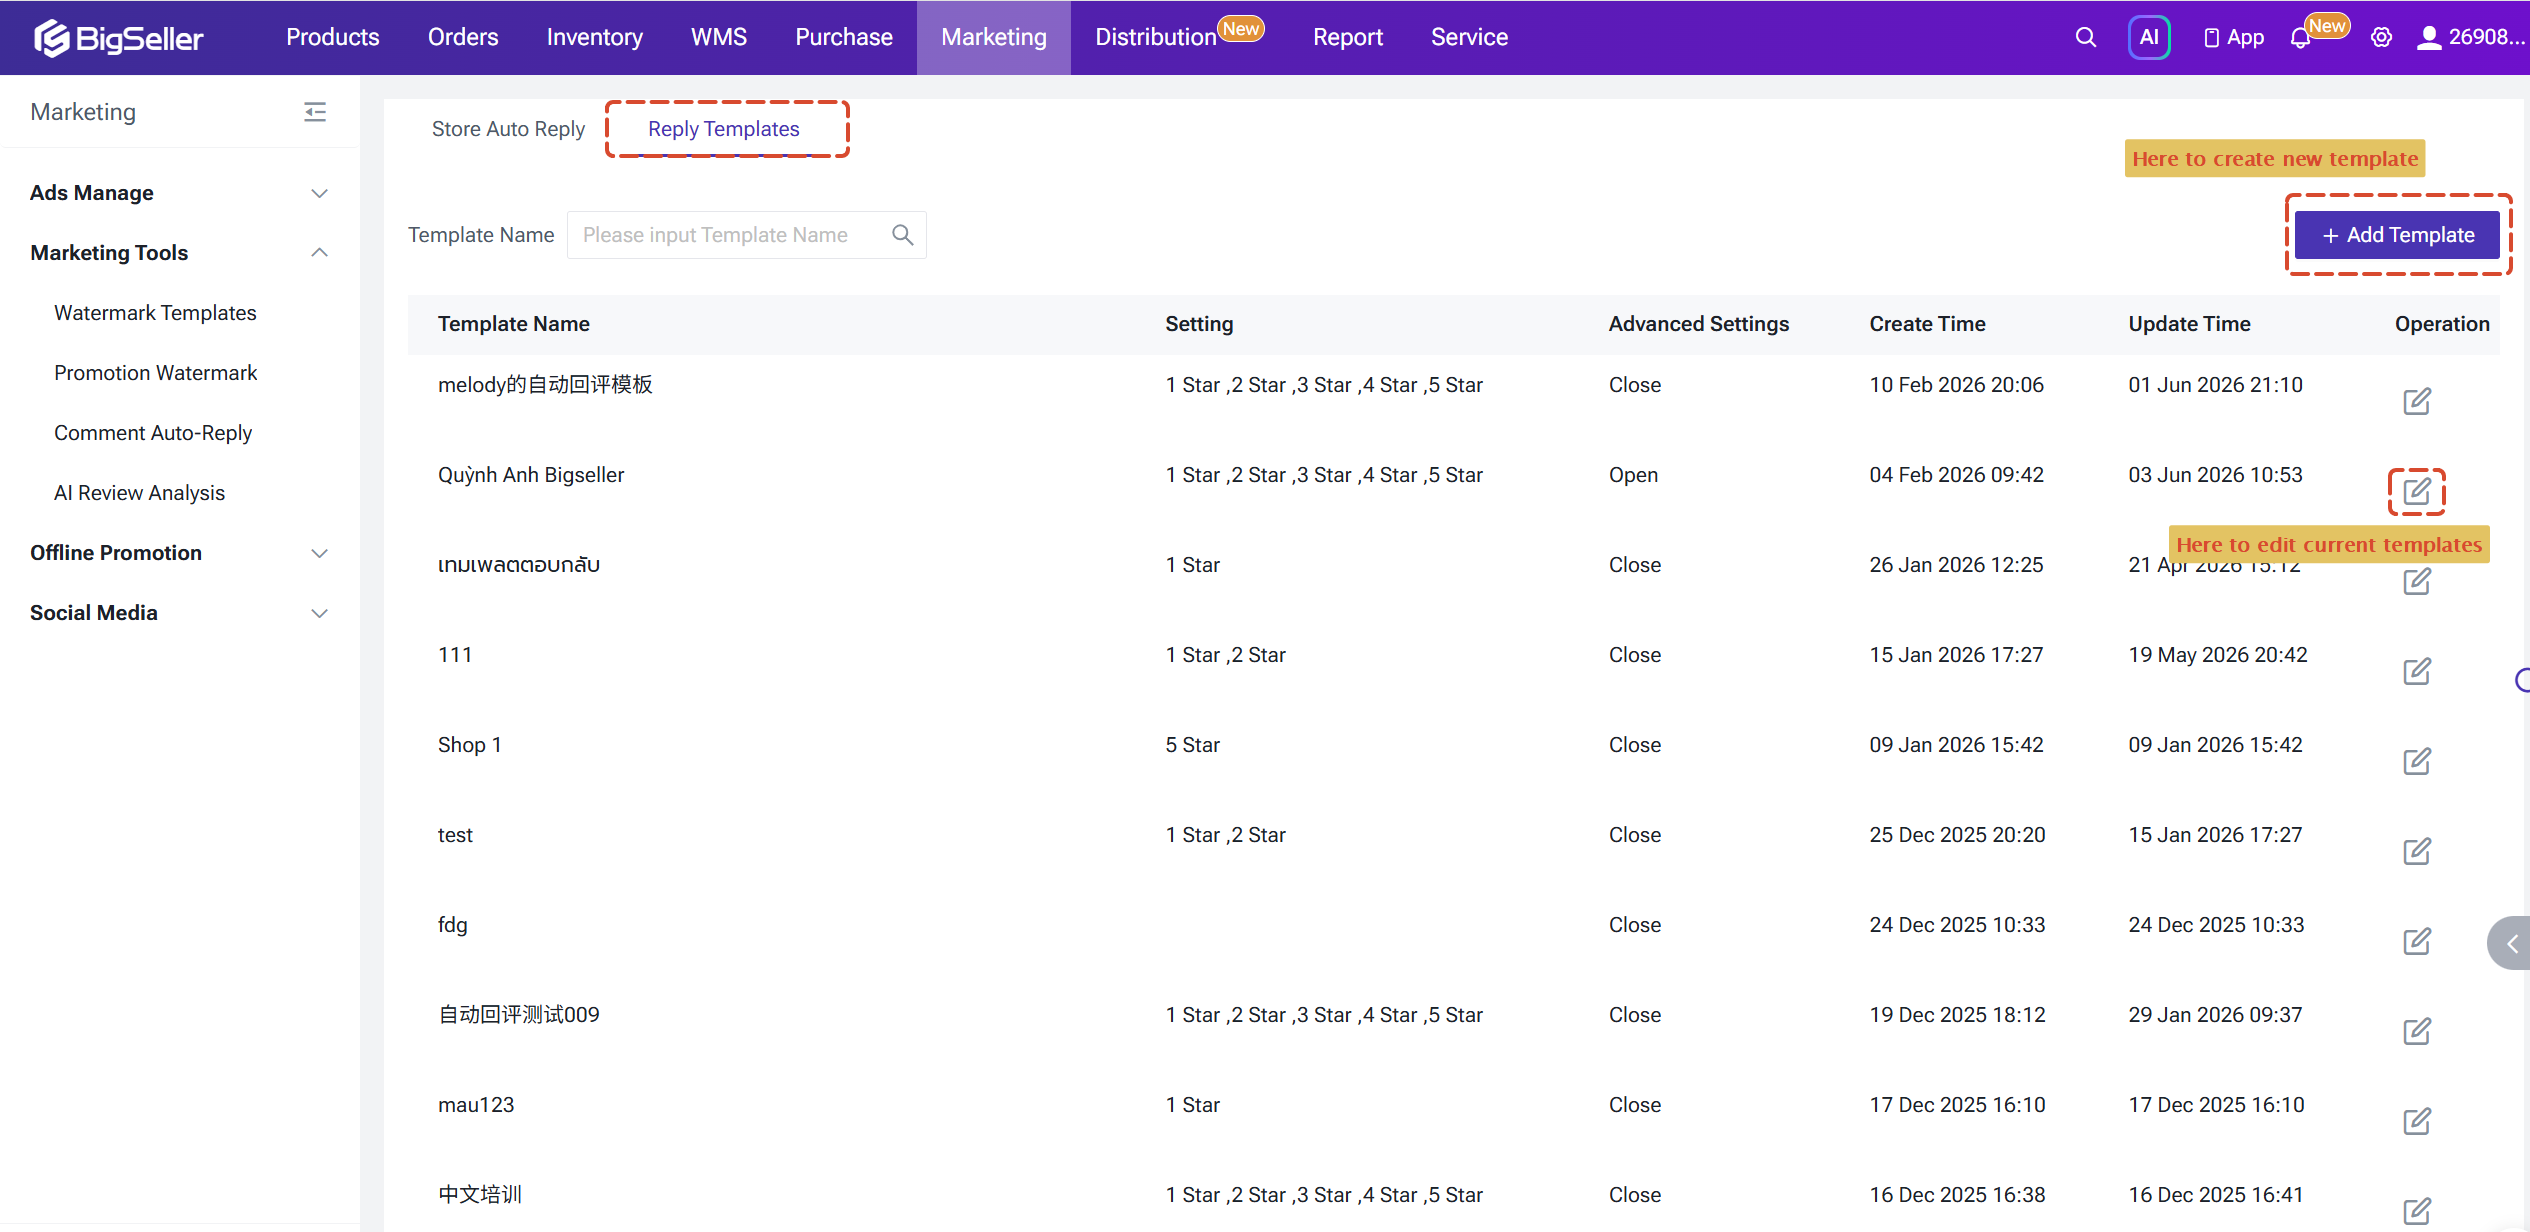Edit the 111 template

coord(2417,672)
